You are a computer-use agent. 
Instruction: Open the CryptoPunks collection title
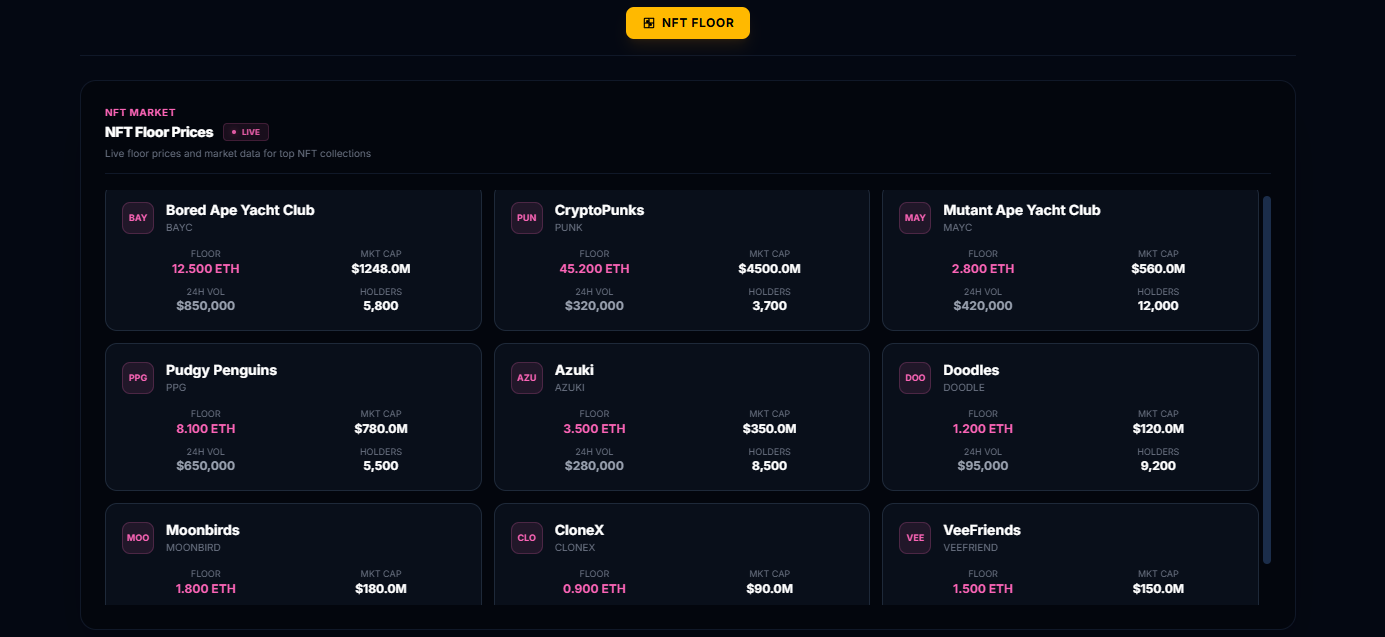600,210
